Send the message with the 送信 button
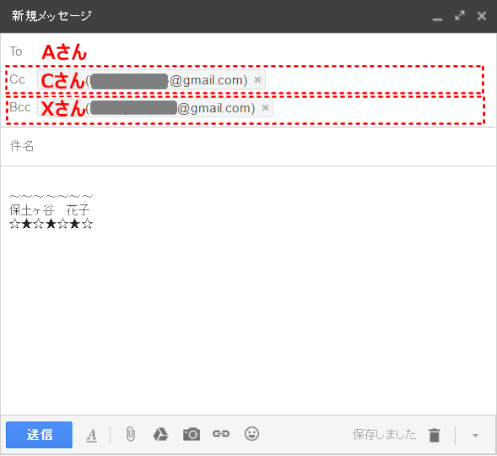The width and height of the screenshot is (497, 456). pyautogui.click(x=39, y=434)
